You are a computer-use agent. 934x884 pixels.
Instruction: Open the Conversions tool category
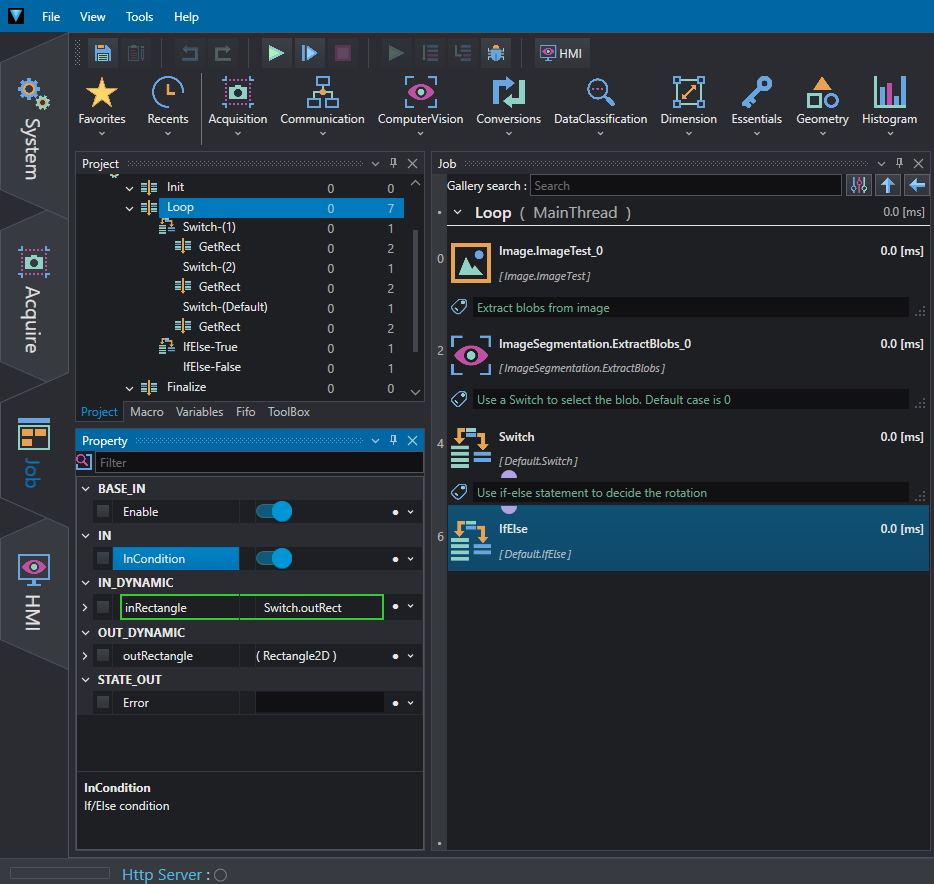[509, 106]
